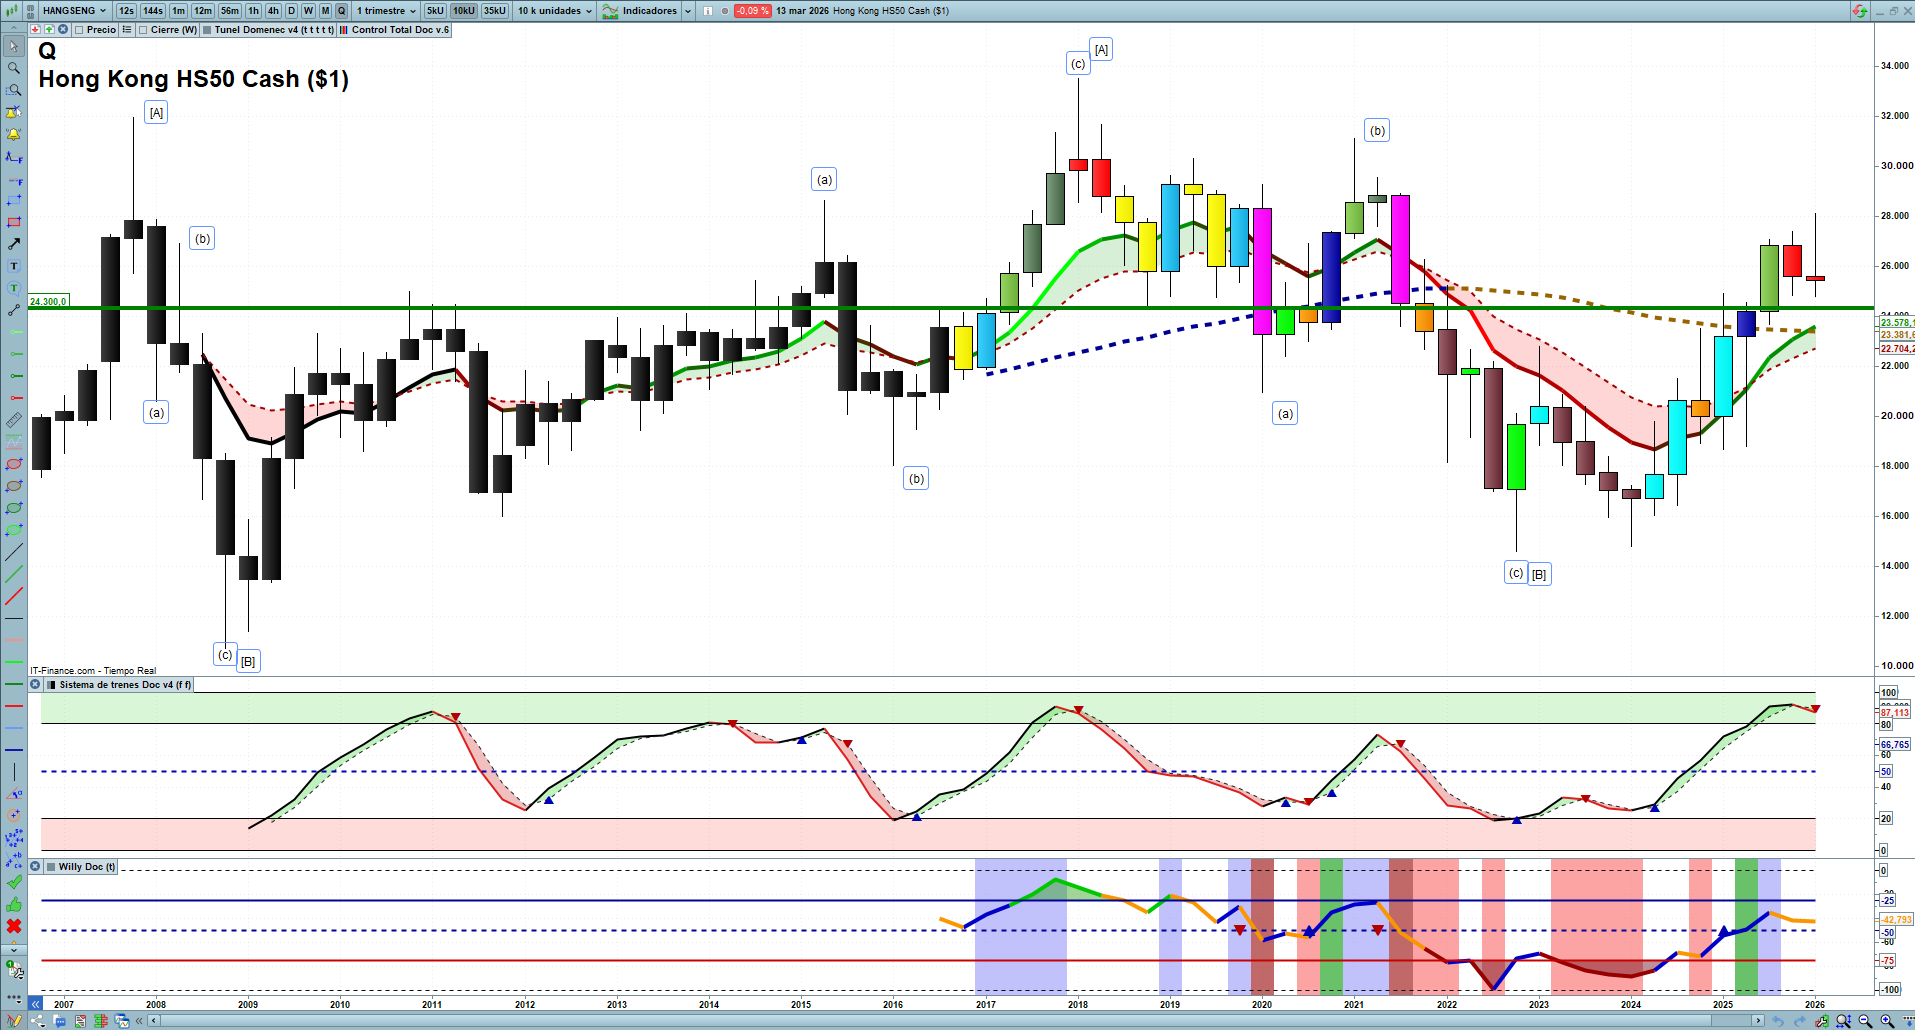Select the green text bubble tool

click(x=14, y=288)
